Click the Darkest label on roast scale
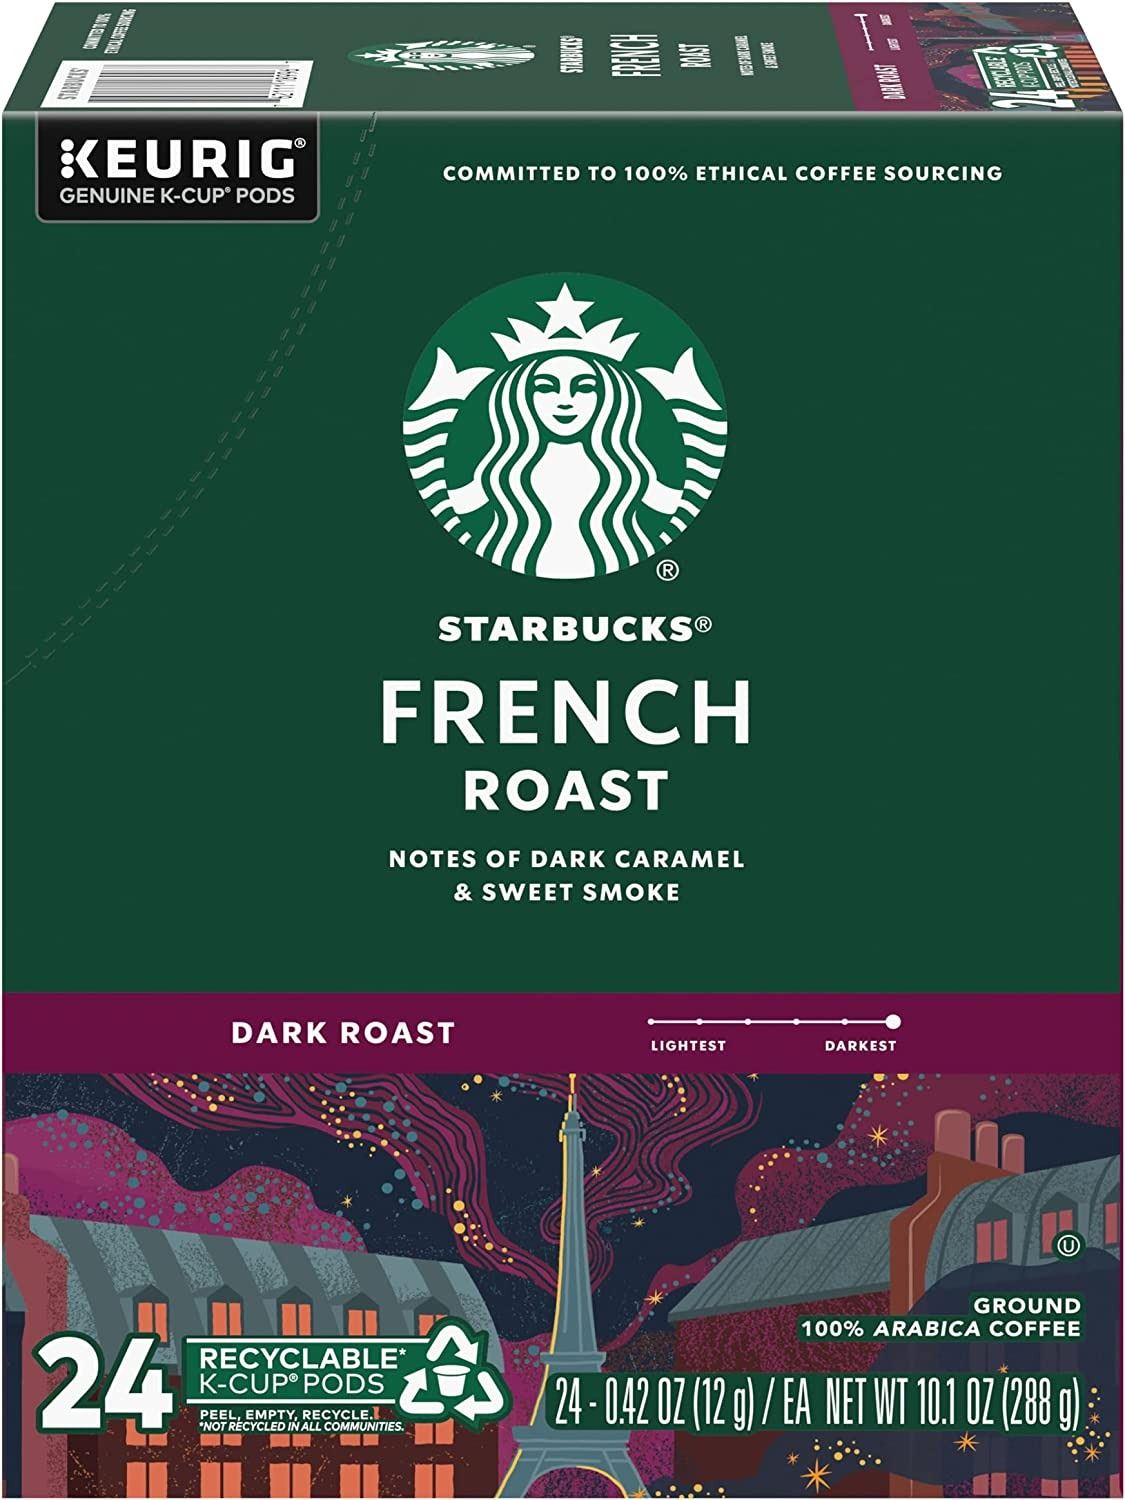 pyautogui.click(x=861, y=1046)
